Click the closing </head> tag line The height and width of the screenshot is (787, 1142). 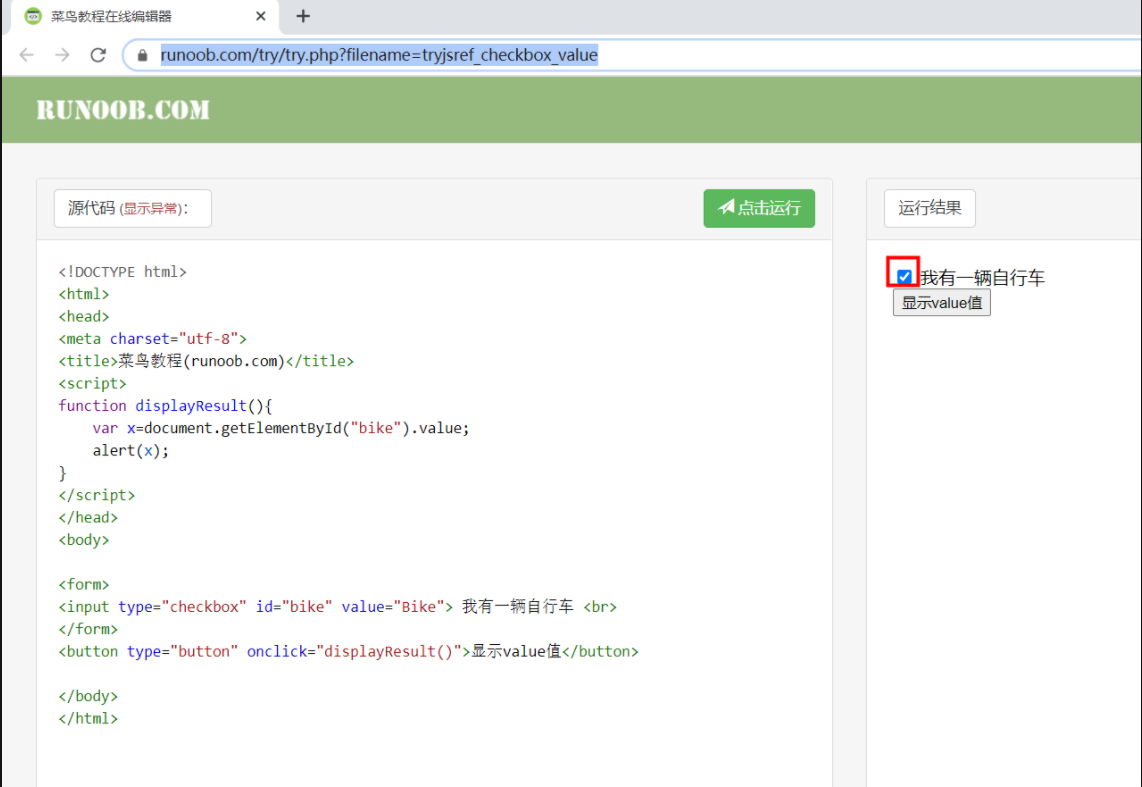click(x=88, y=518)
